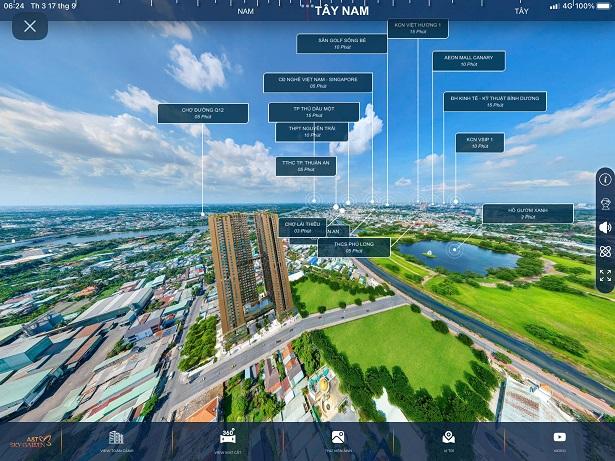
Task: Open the image gallery icon
Action: tap(338, 440)
